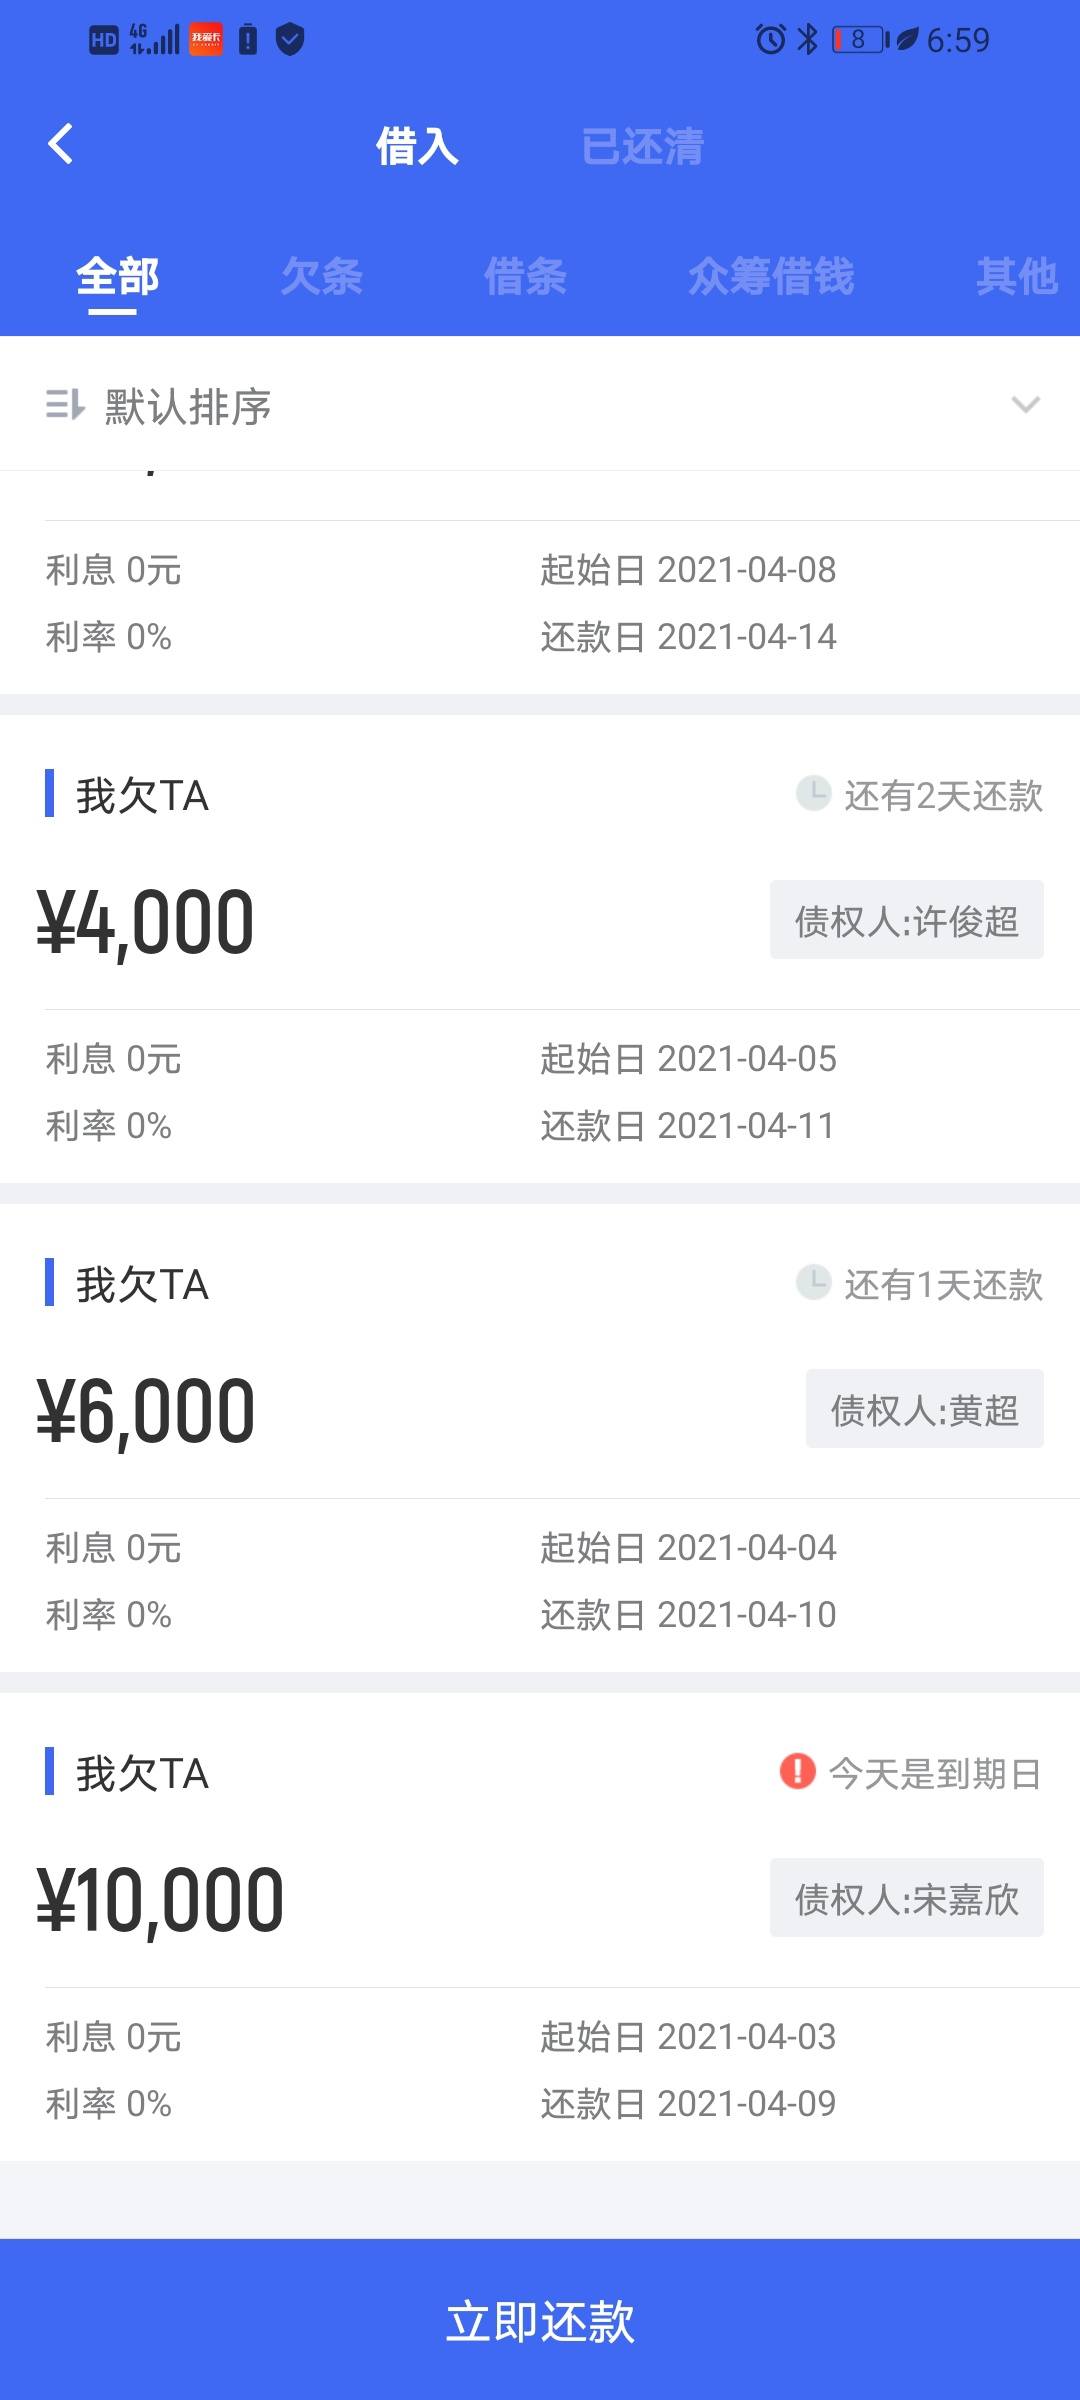Tap clock icon beside 还有2天还款
The width and height of the screenshot is (1080, 2400).
[x=813, y=794]
